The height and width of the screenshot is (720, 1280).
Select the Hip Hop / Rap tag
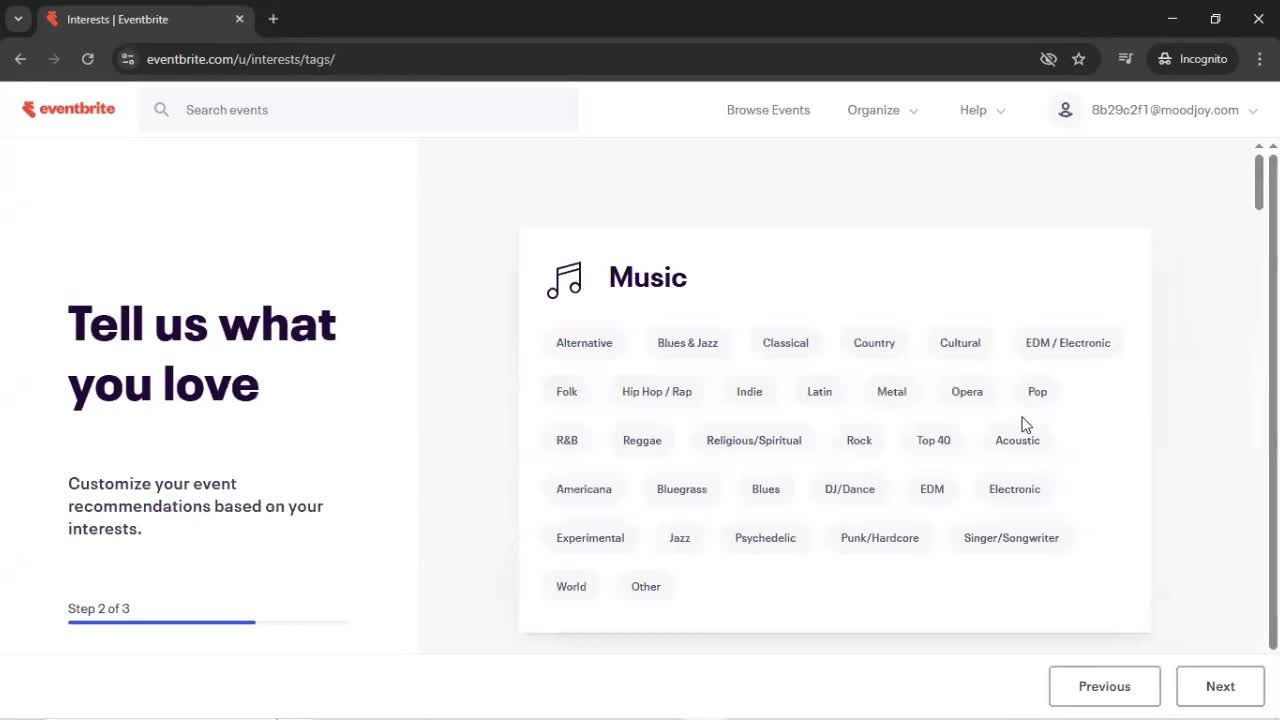657,392
